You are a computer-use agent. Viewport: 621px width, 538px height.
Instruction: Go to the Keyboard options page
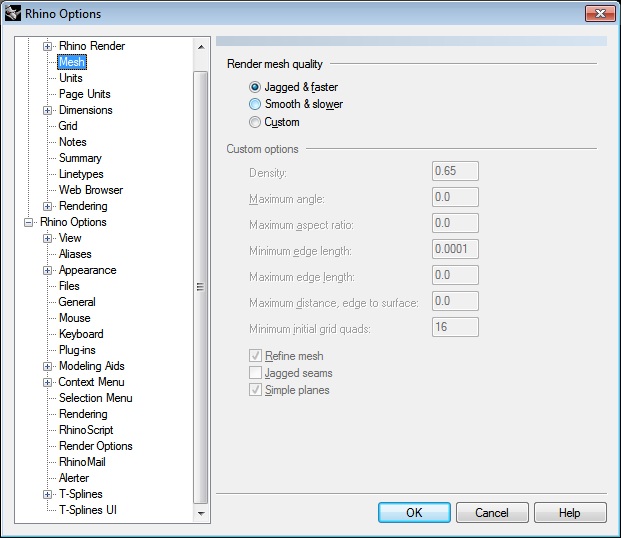tap(81, 334)
